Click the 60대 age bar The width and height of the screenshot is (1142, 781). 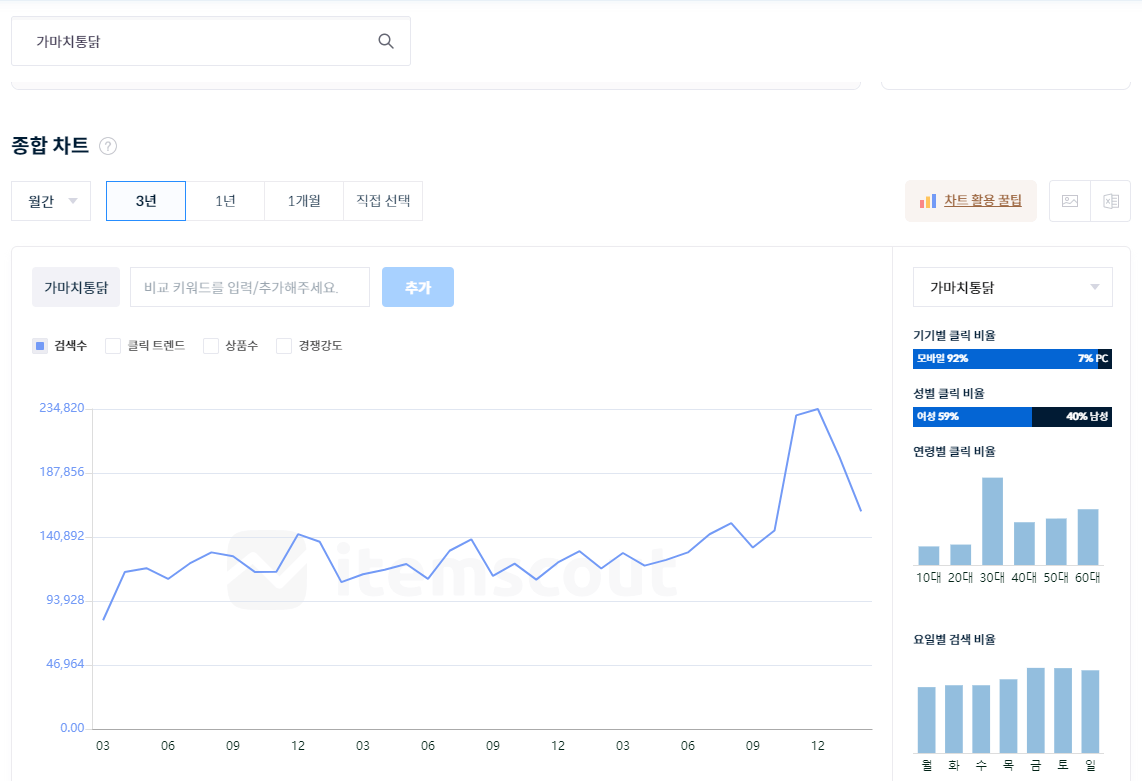(x=1088, y=537)
